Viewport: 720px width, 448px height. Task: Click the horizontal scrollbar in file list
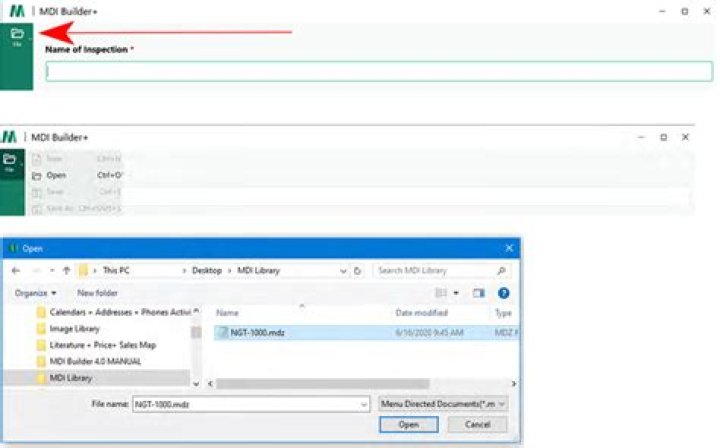coord(322,383)
